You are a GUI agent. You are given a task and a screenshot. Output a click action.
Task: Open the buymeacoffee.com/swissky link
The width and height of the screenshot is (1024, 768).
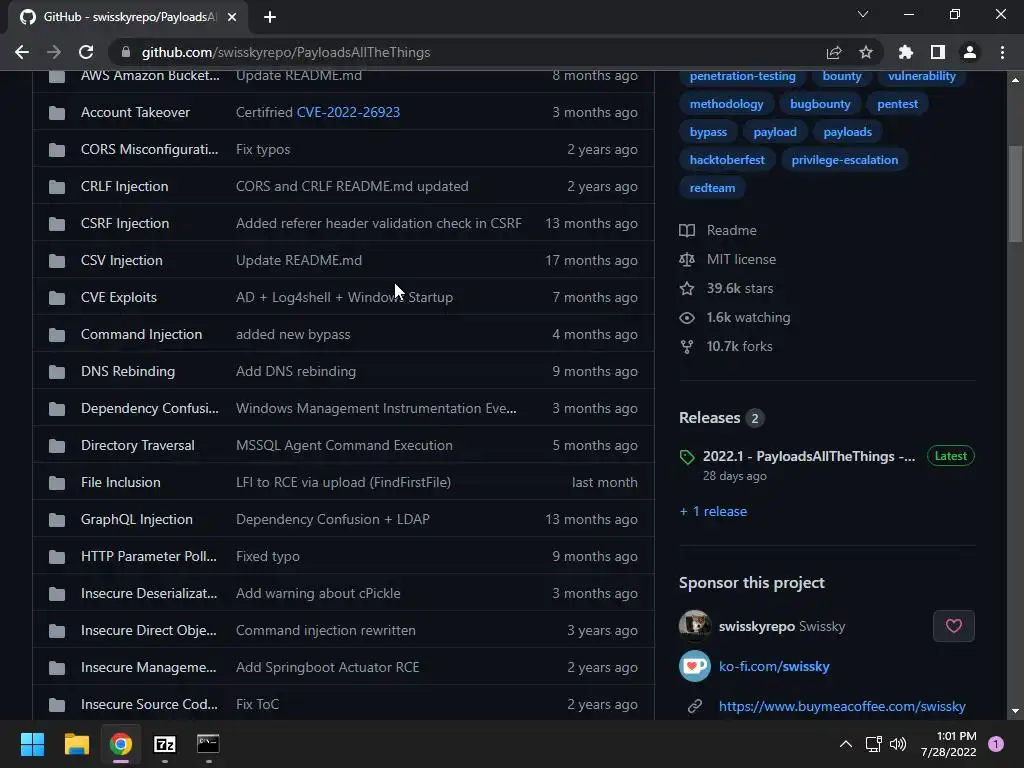(842, 706)
